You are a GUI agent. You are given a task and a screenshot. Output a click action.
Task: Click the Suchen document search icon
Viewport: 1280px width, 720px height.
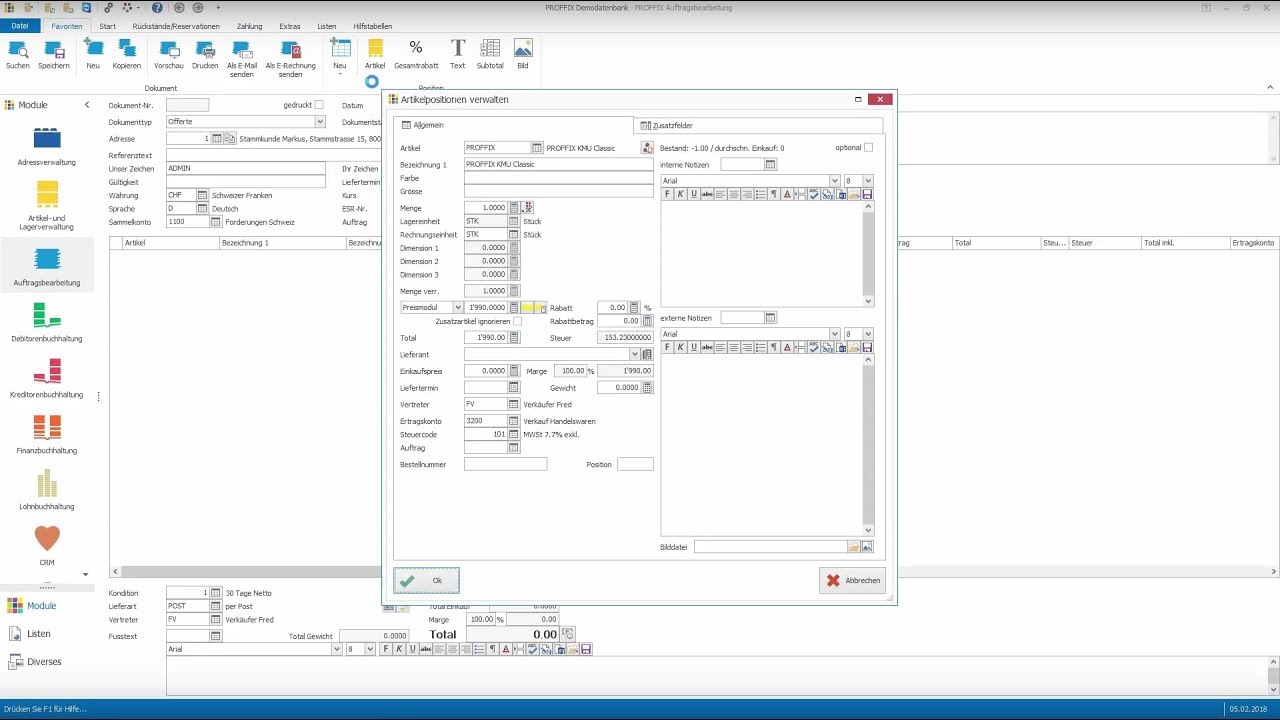(17, 48)
